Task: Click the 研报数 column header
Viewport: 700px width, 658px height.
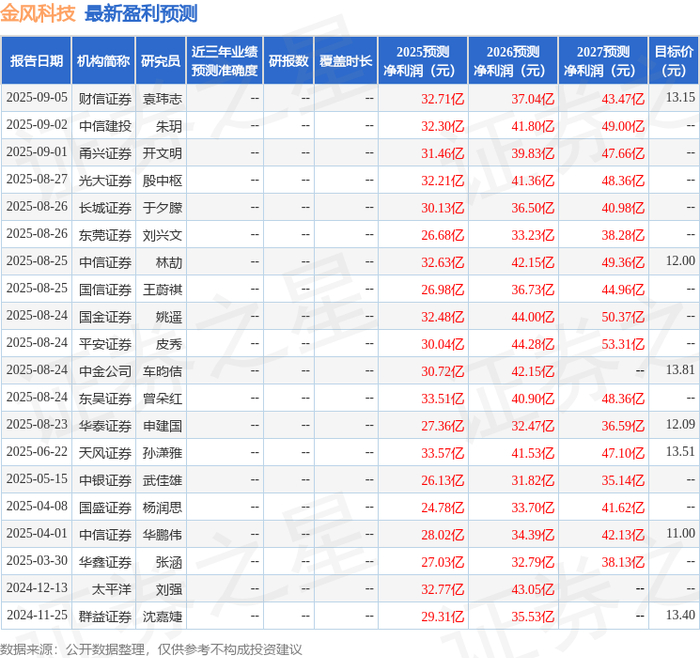Action: 288,61
